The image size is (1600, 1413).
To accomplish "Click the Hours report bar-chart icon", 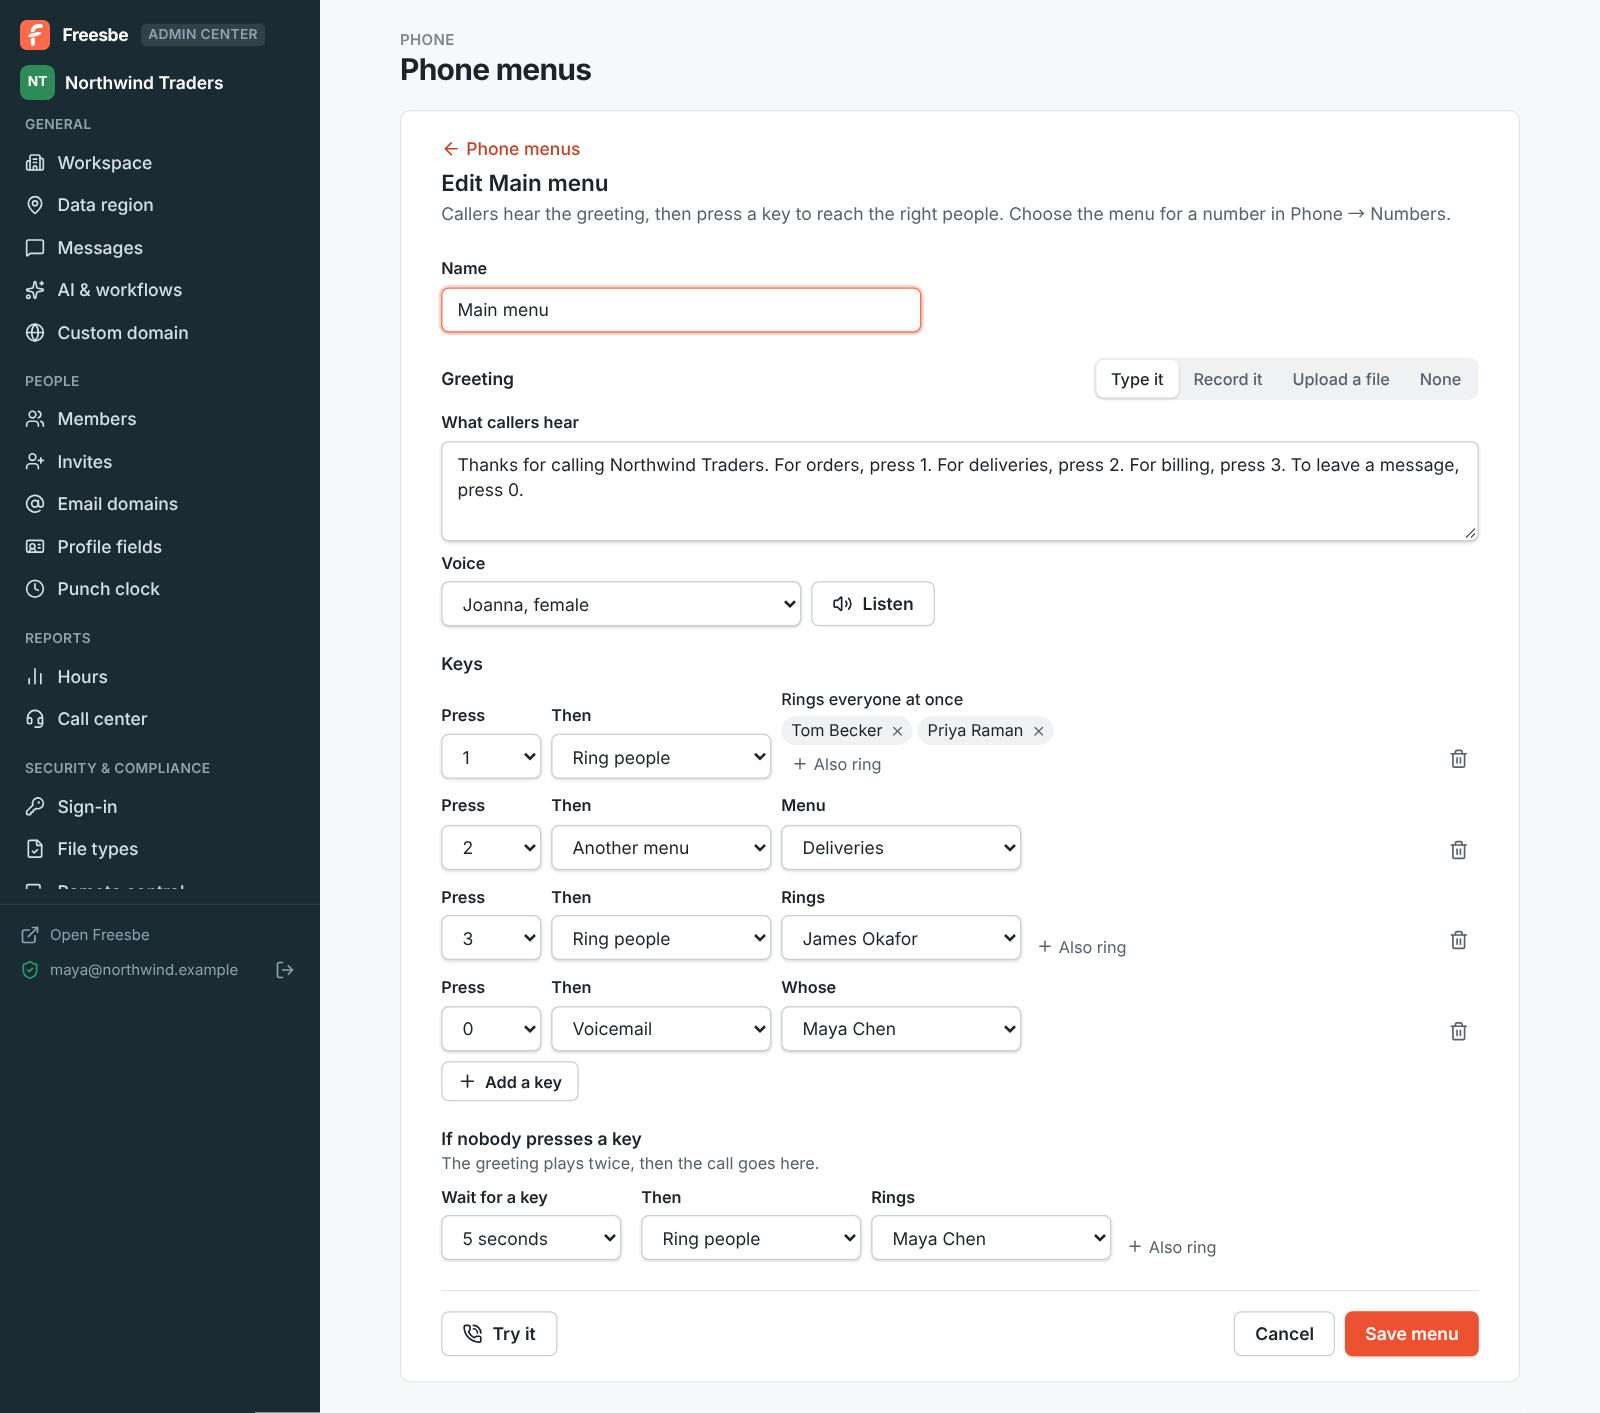I will pyautogui.click(x=35, y=677).
